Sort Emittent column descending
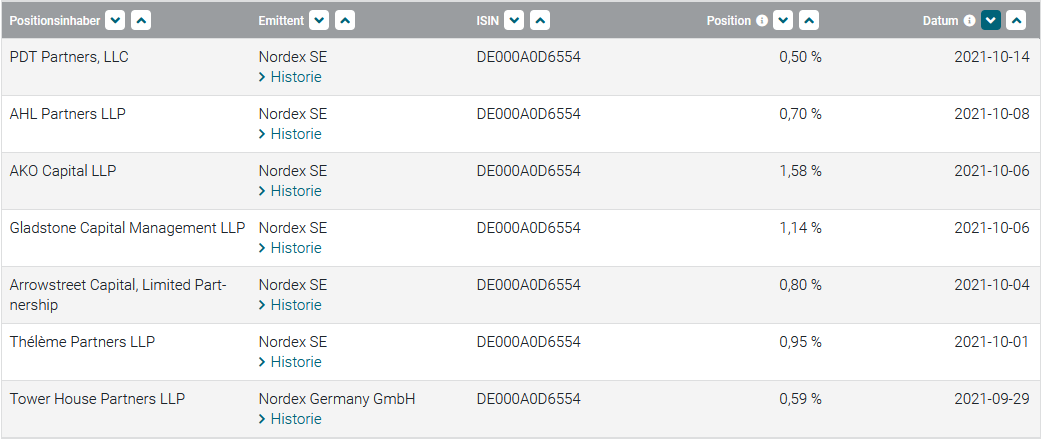Image resolution: width=1042 pixels, height=439 pixels. click(x=319, y=20)
